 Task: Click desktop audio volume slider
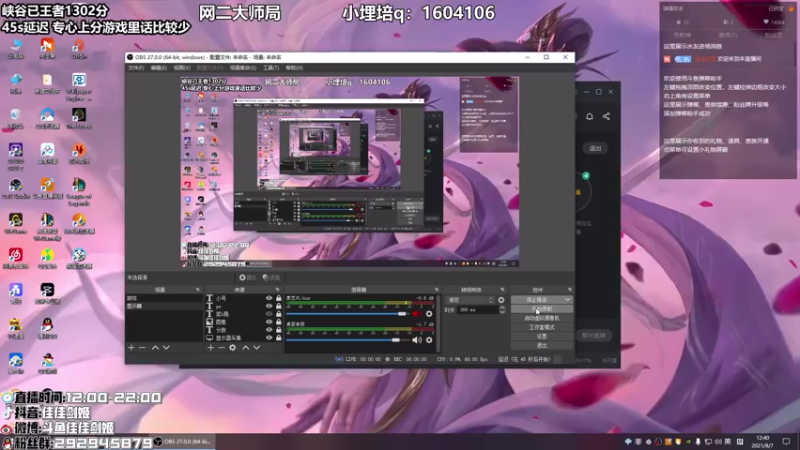[347, 340]
